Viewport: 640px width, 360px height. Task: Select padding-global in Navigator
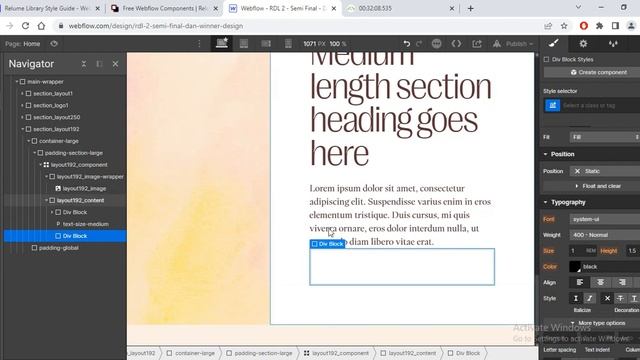(x=59, y=248)
